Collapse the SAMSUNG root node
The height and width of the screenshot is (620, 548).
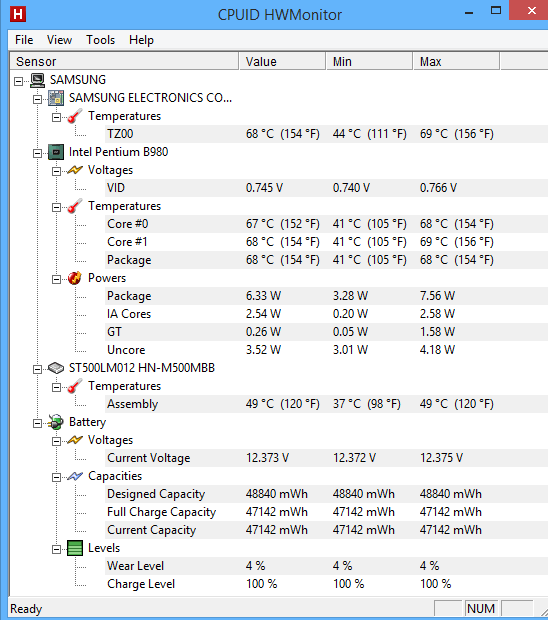[x=18, y=81]
